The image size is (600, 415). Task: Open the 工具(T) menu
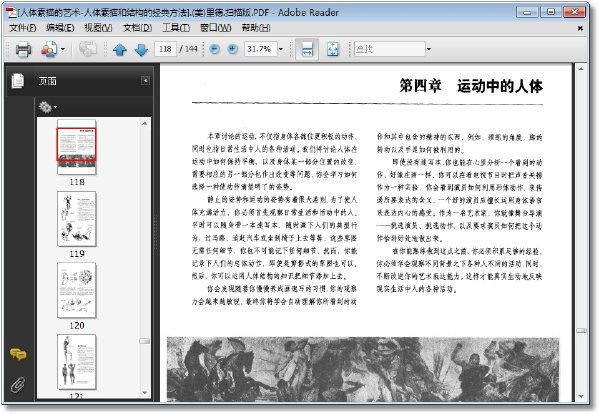(176, 28)
